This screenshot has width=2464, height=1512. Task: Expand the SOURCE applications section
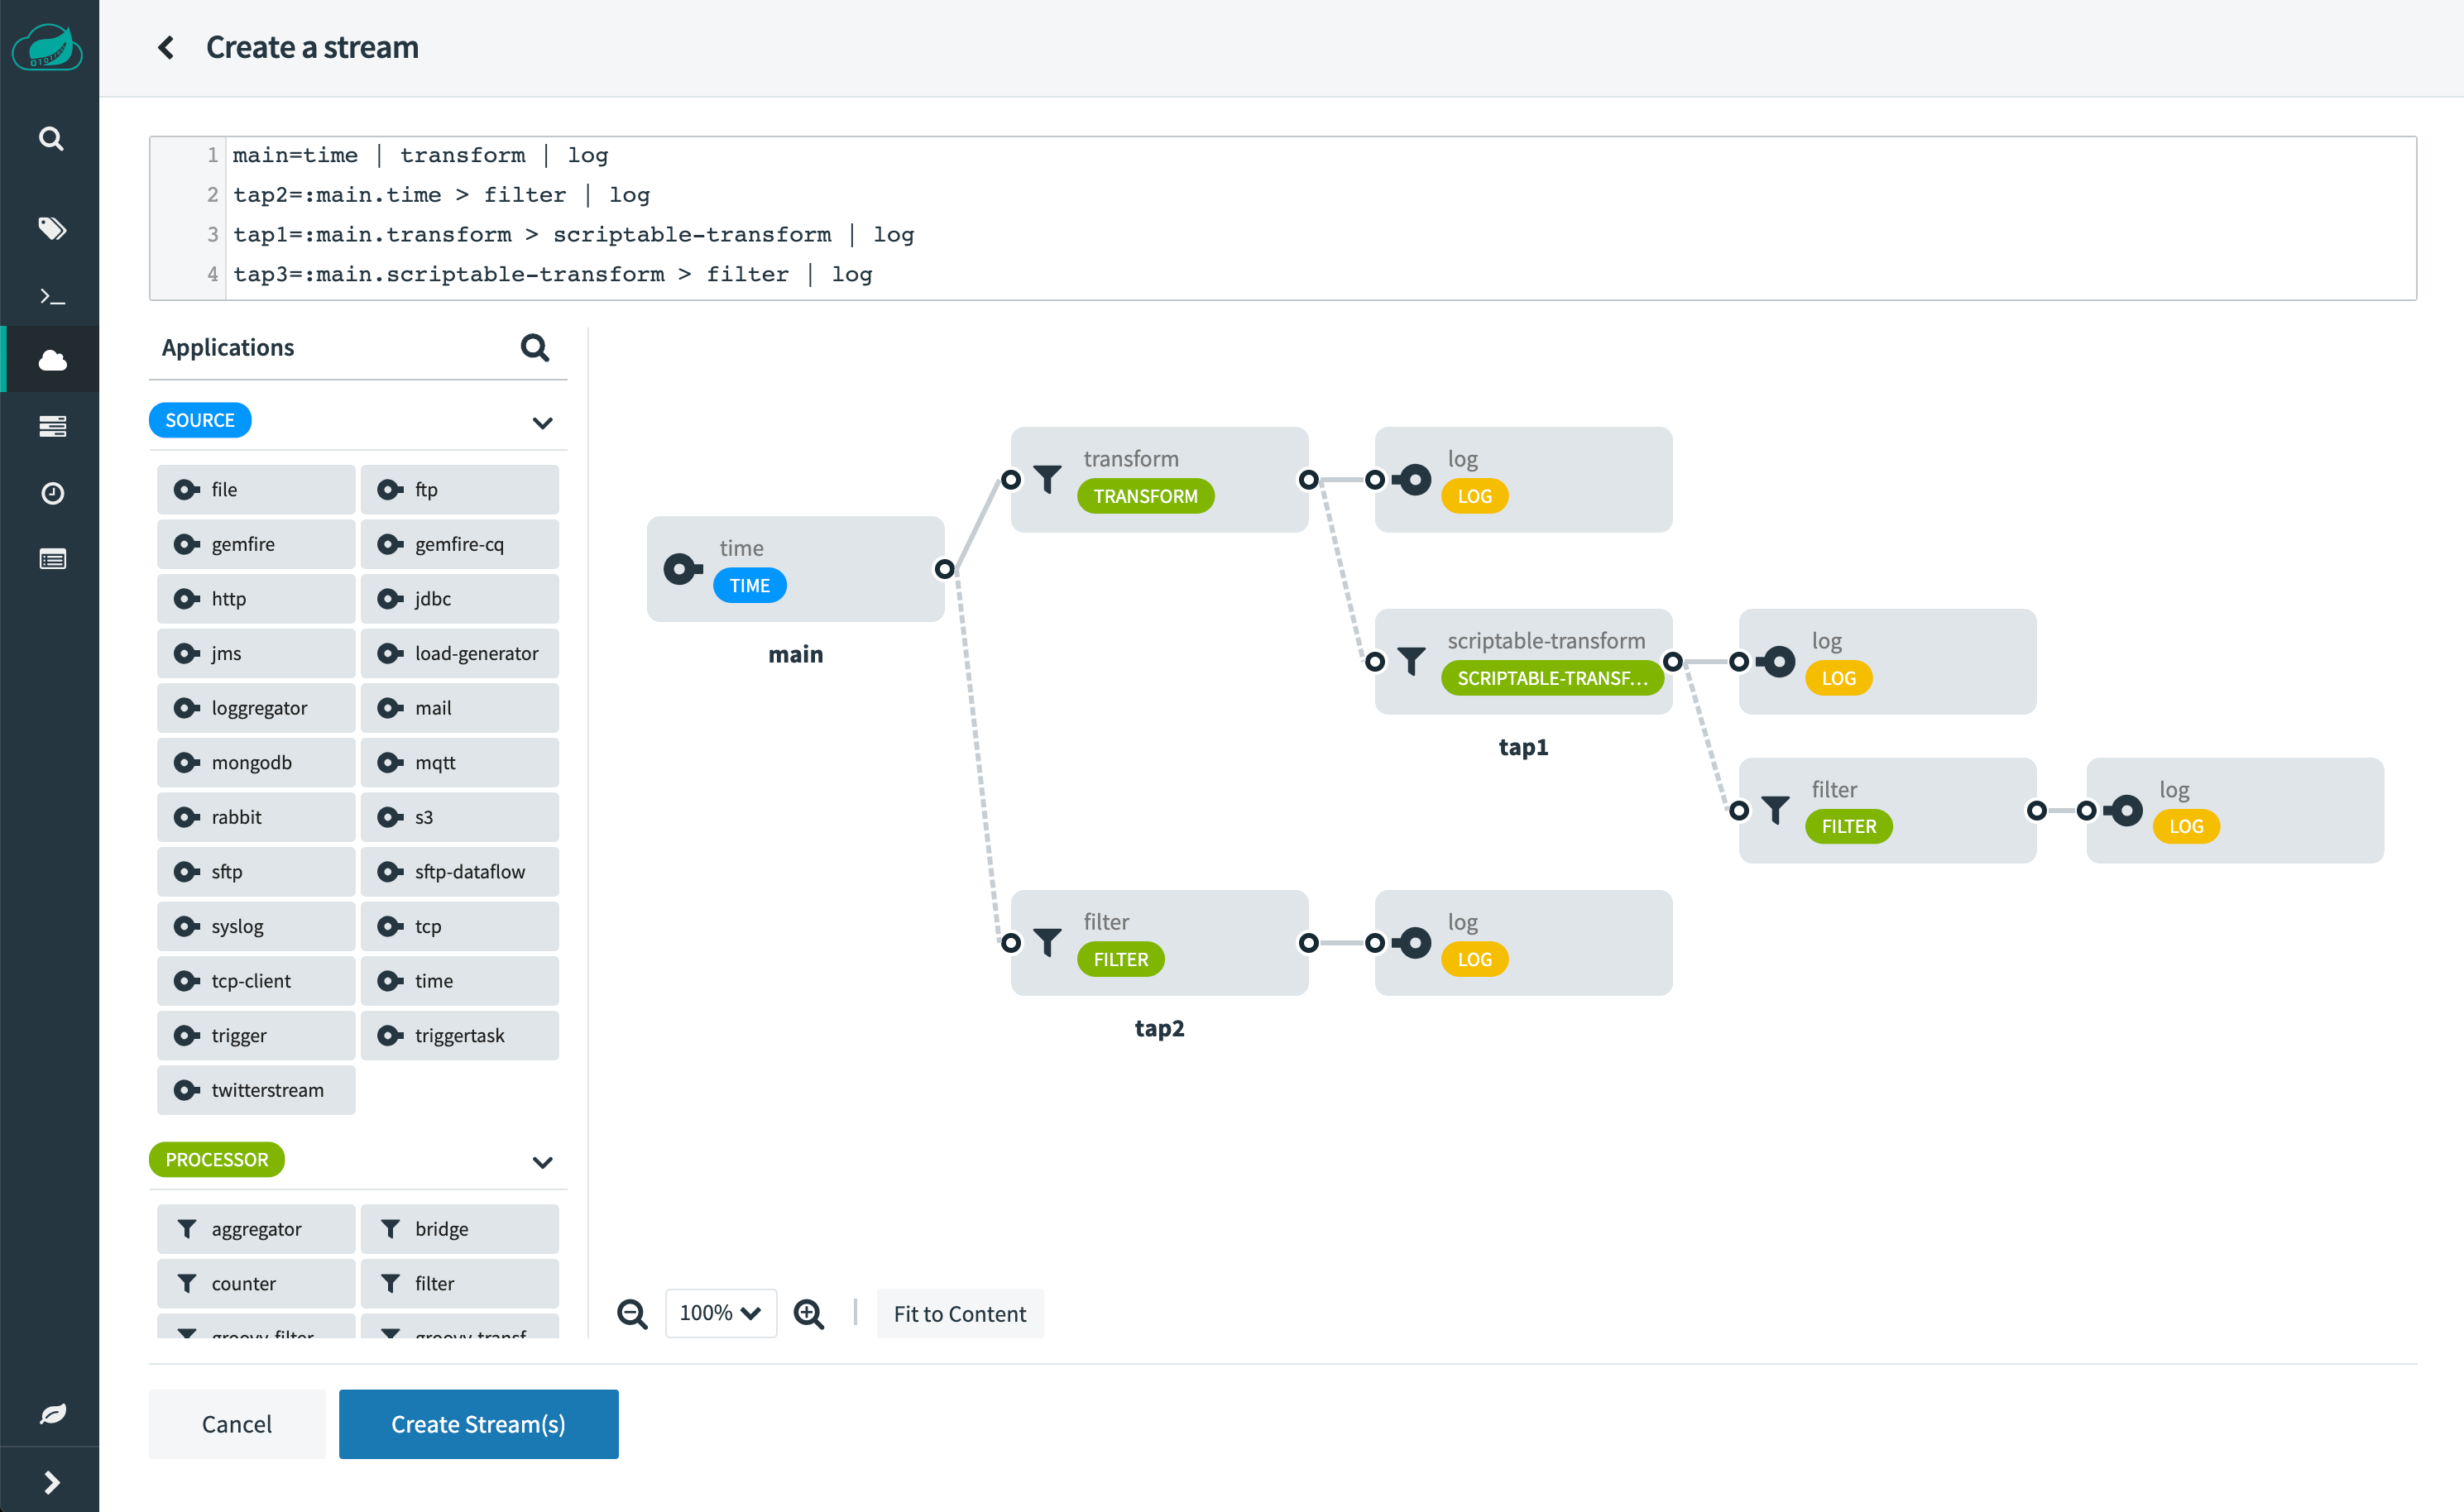[540, 423]
